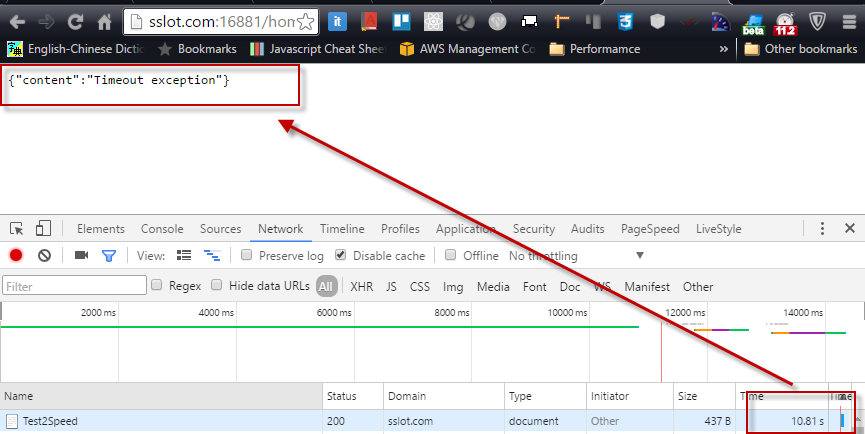This screenshot has height=434, width=865.
Task: Enable the Preserve log checkbox
Action: (x=246, y=255)
